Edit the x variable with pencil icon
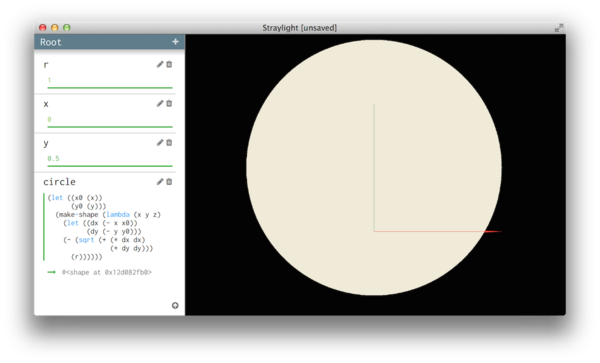The image size is (600, 363). pyautogui.click(x=160, y=103)
